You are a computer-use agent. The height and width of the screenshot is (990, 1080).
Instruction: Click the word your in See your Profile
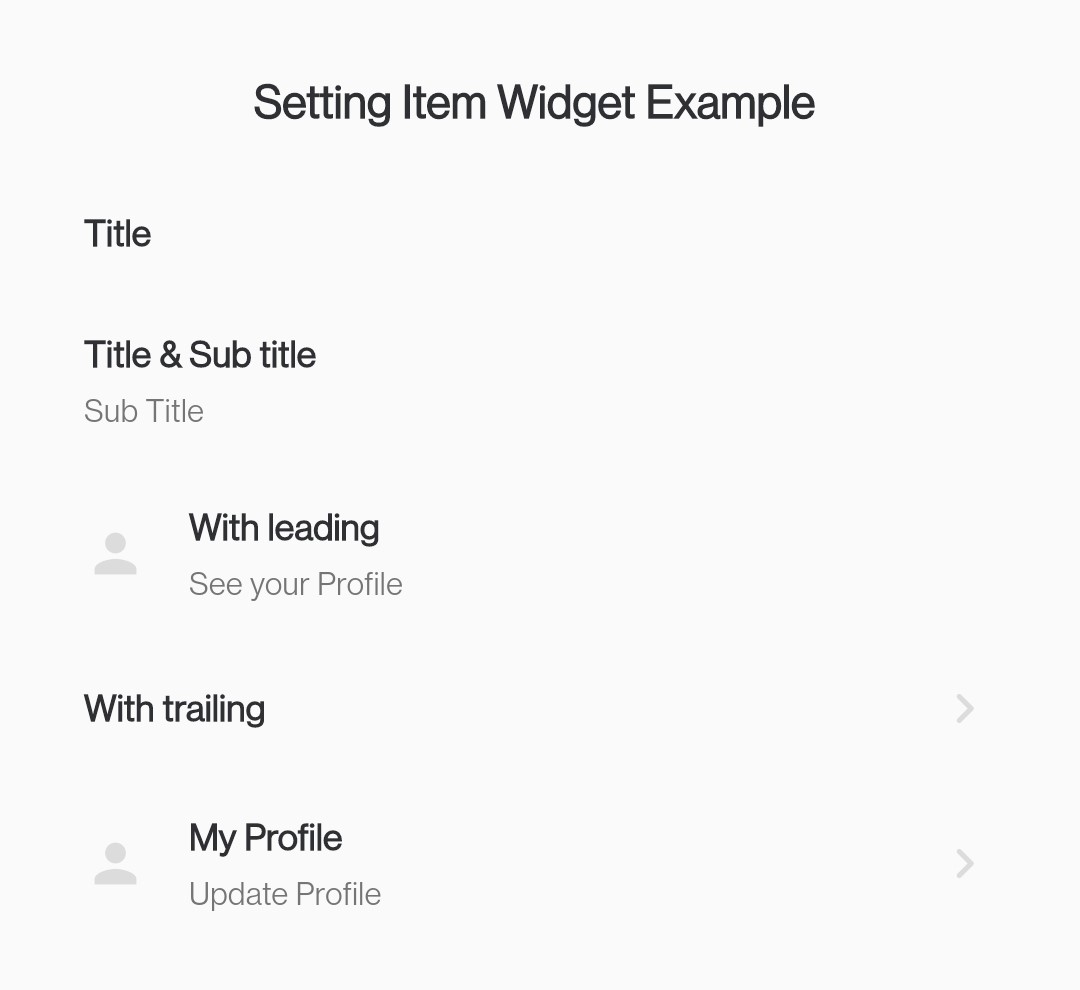[x=277, y=586]
